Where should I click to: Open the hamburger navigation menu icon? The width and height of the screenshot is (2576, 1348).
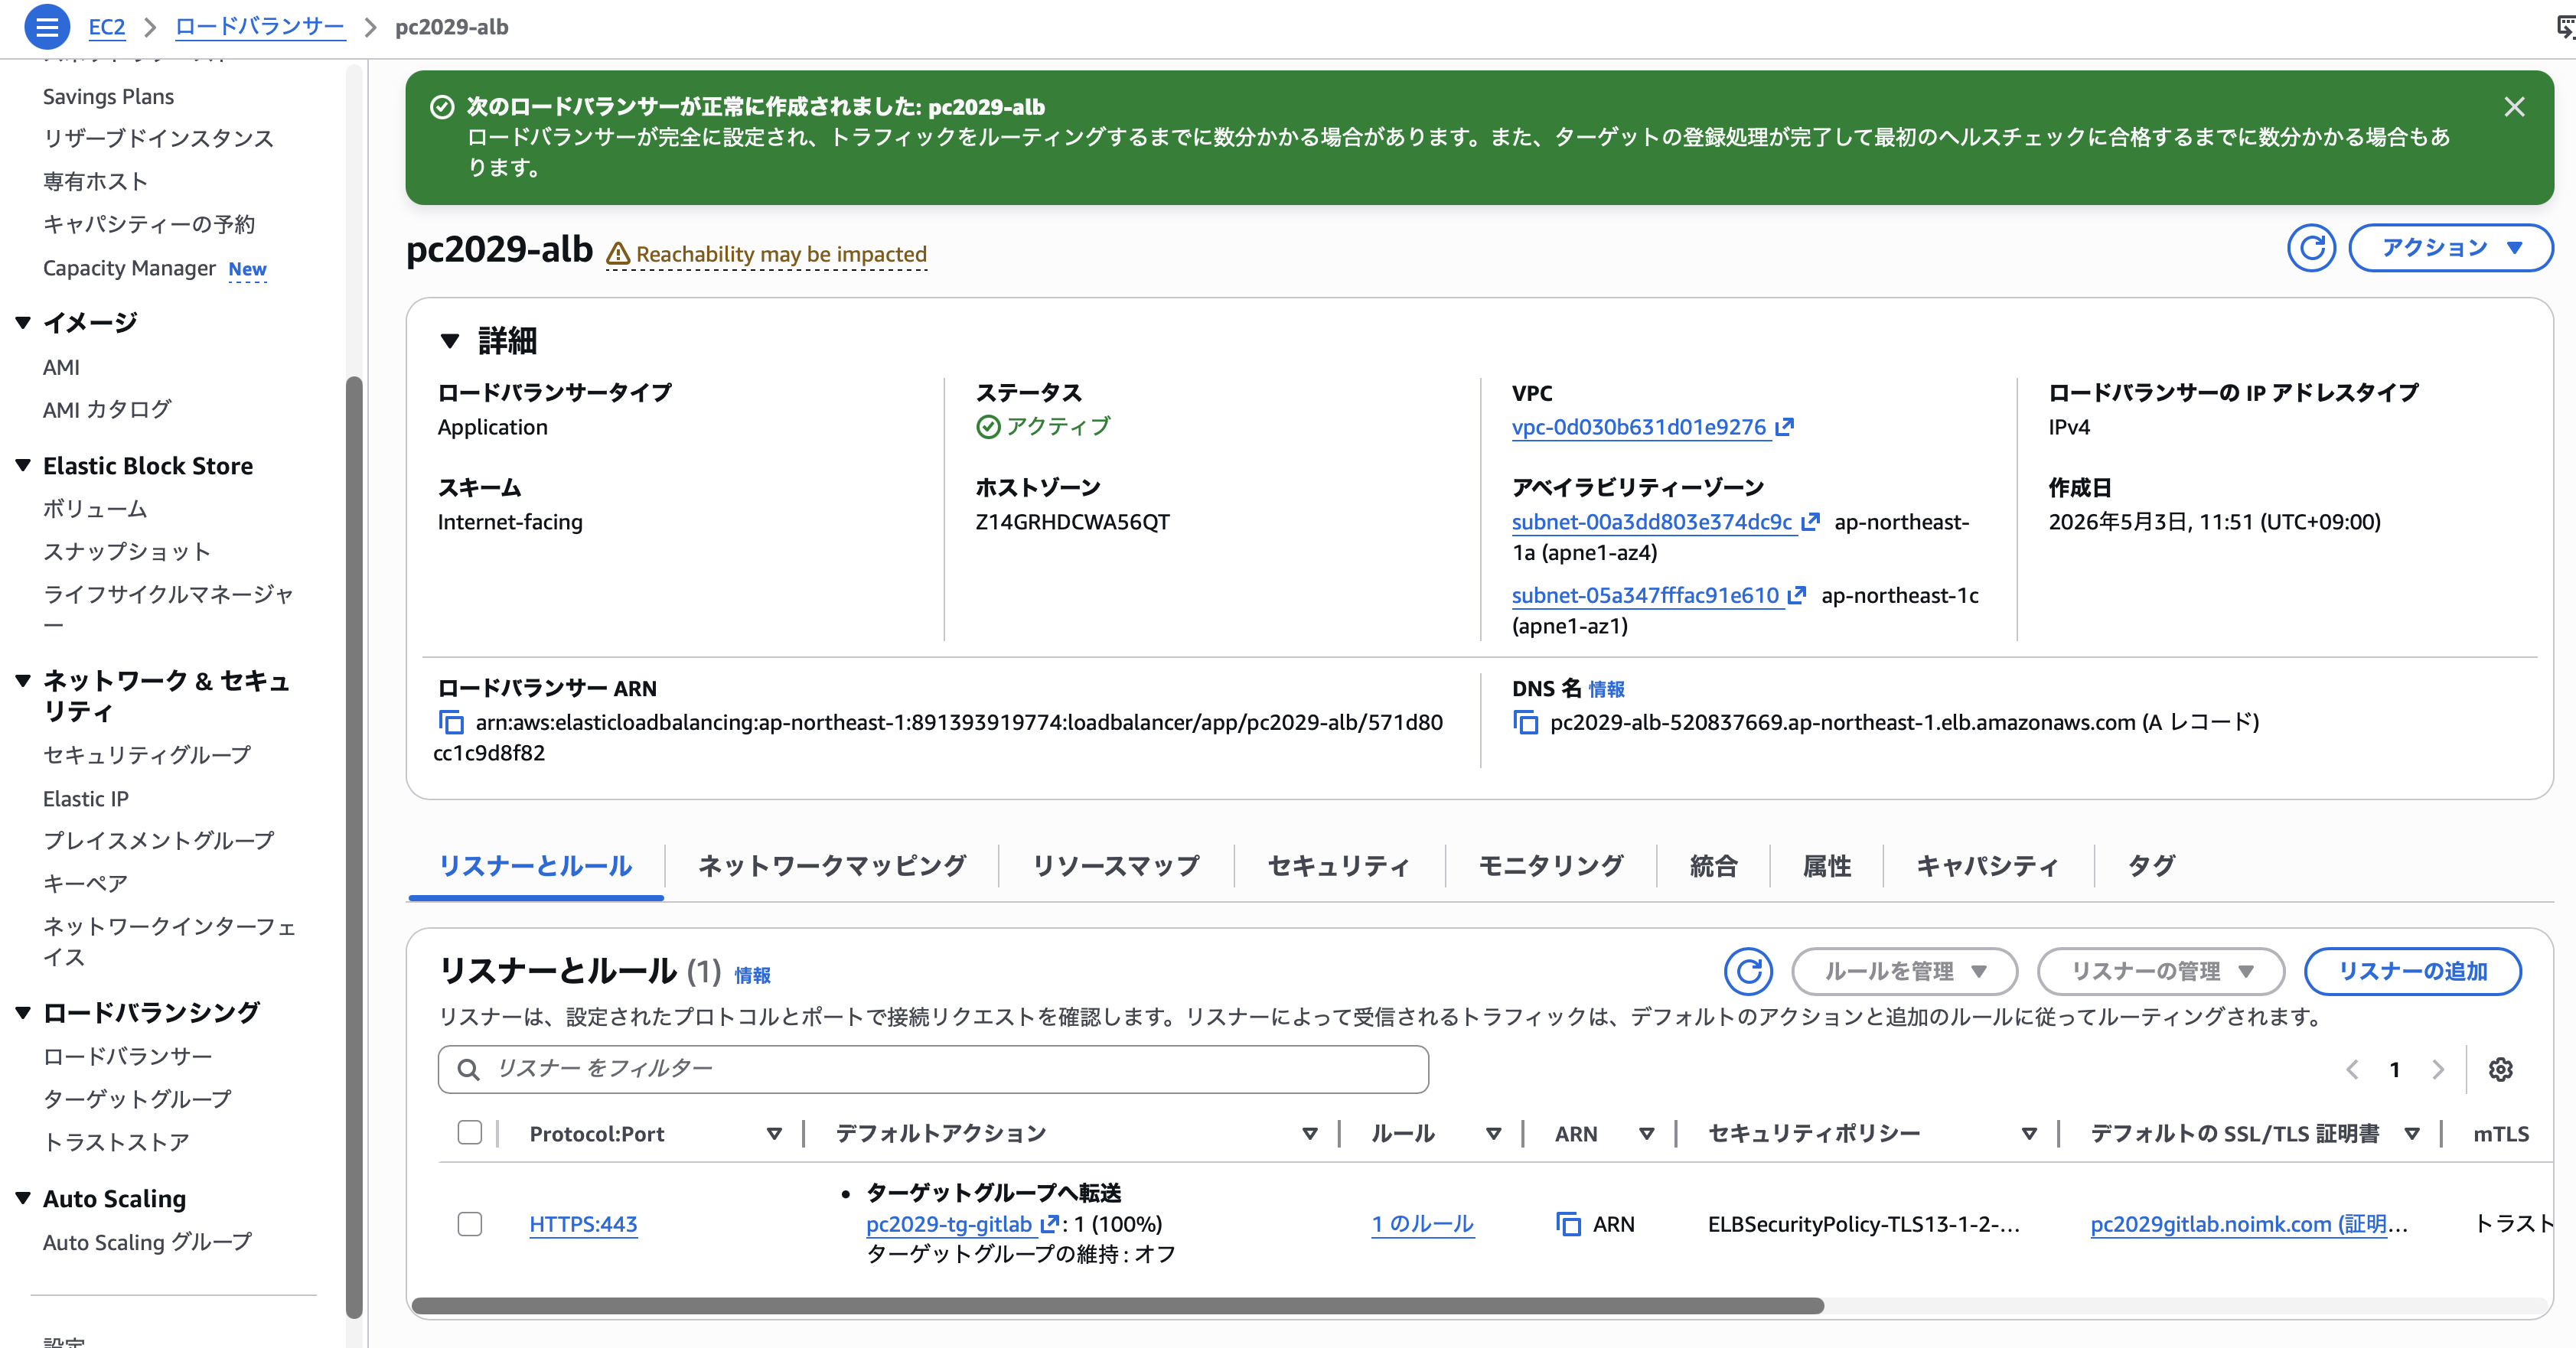(46, 27)
